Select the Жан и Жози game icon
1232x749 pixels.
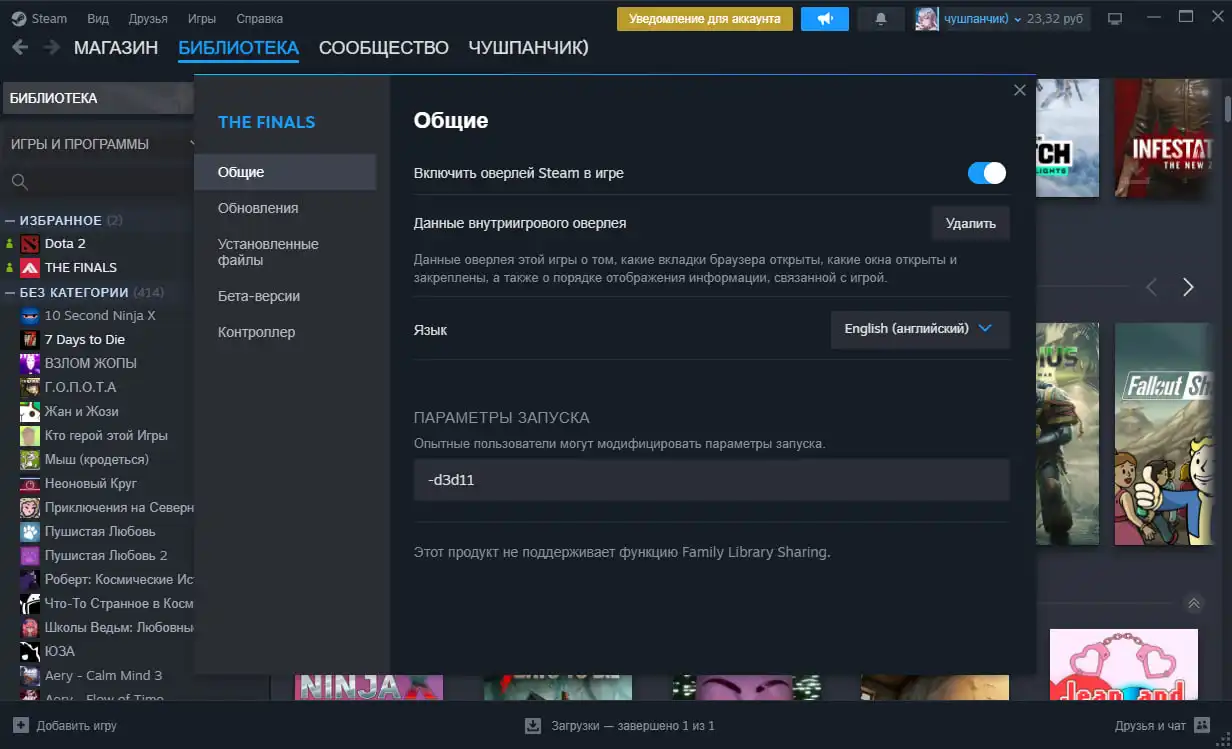pyautogui.click(x=30, y=411)
